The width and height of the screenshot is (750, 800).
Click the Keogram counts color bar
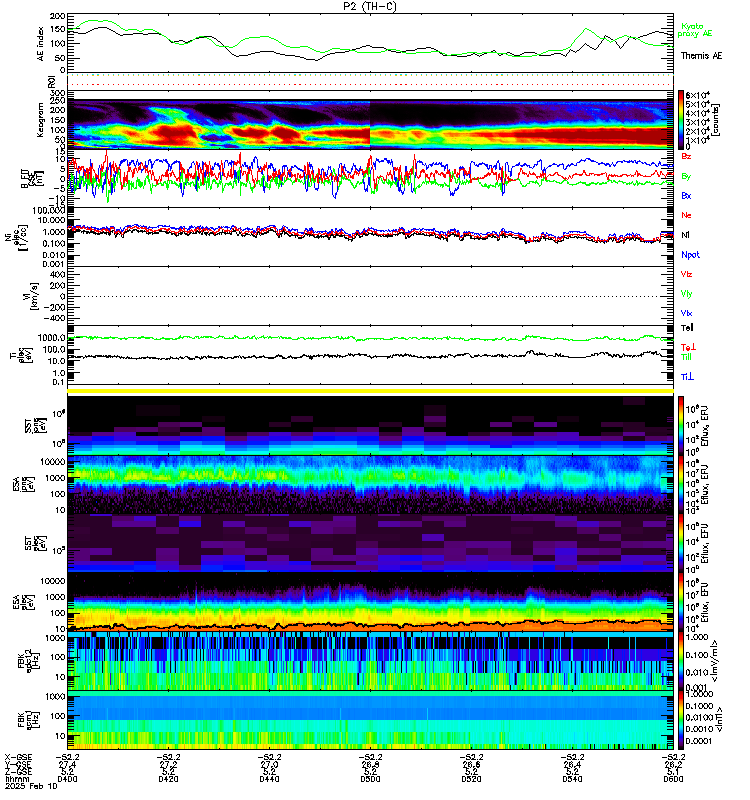point(681,119)
